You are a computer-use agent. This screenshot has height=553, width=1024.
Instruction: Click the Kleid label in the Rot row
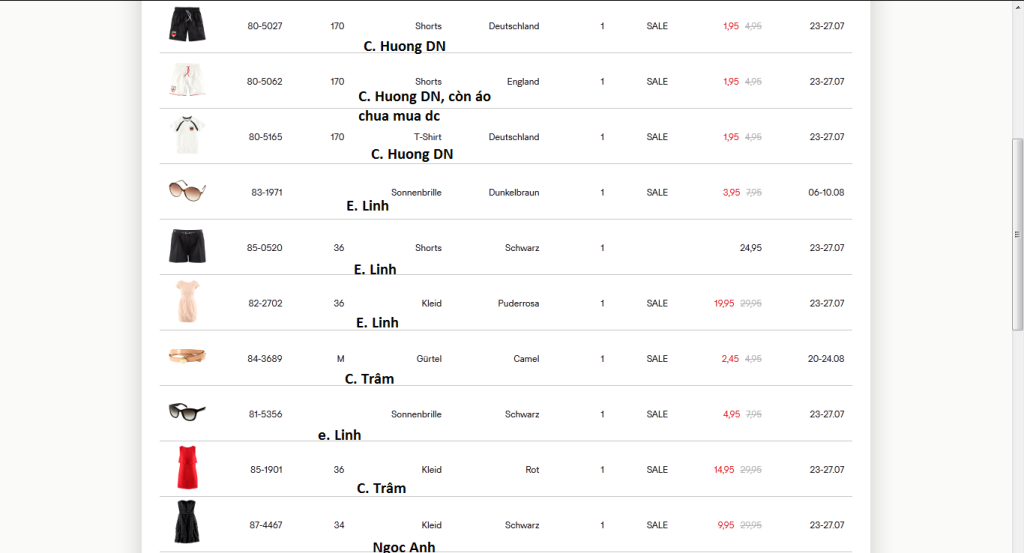[x=431, y=469]
